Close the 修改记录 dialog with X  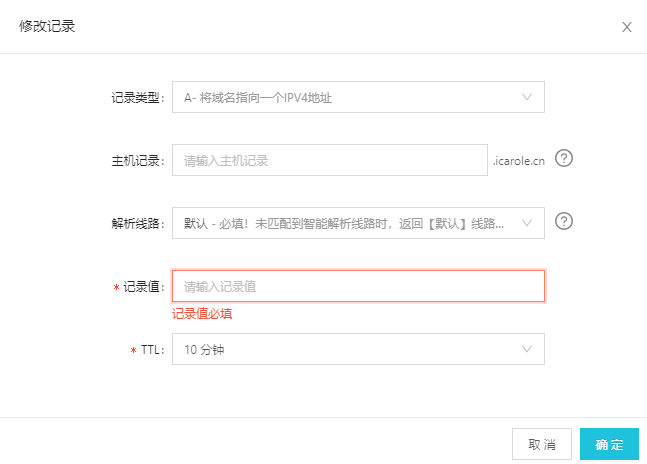pyautogui.click(x=627, y=27)
